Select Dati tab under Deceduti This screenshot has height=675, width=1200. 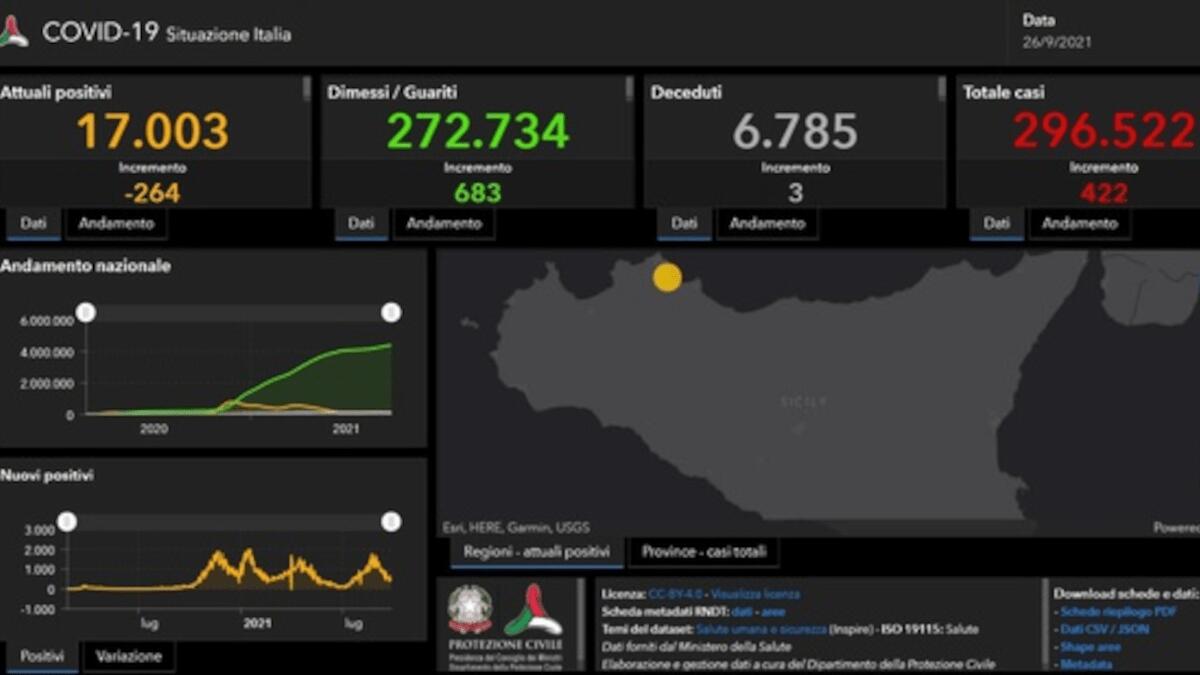pyautogui.click(x=684, y=224)
